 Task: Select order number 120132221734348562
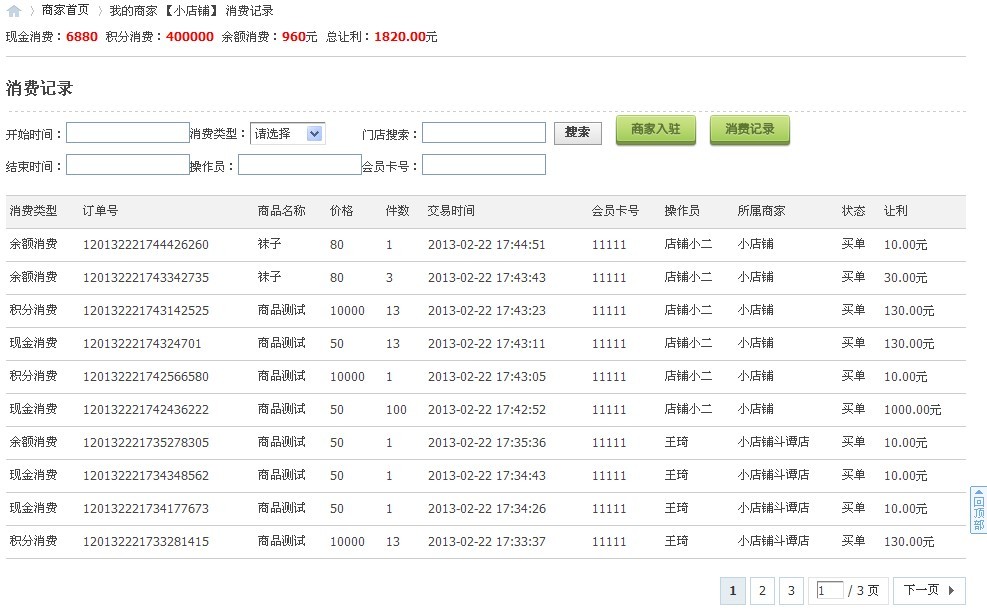tap(145, 476)
